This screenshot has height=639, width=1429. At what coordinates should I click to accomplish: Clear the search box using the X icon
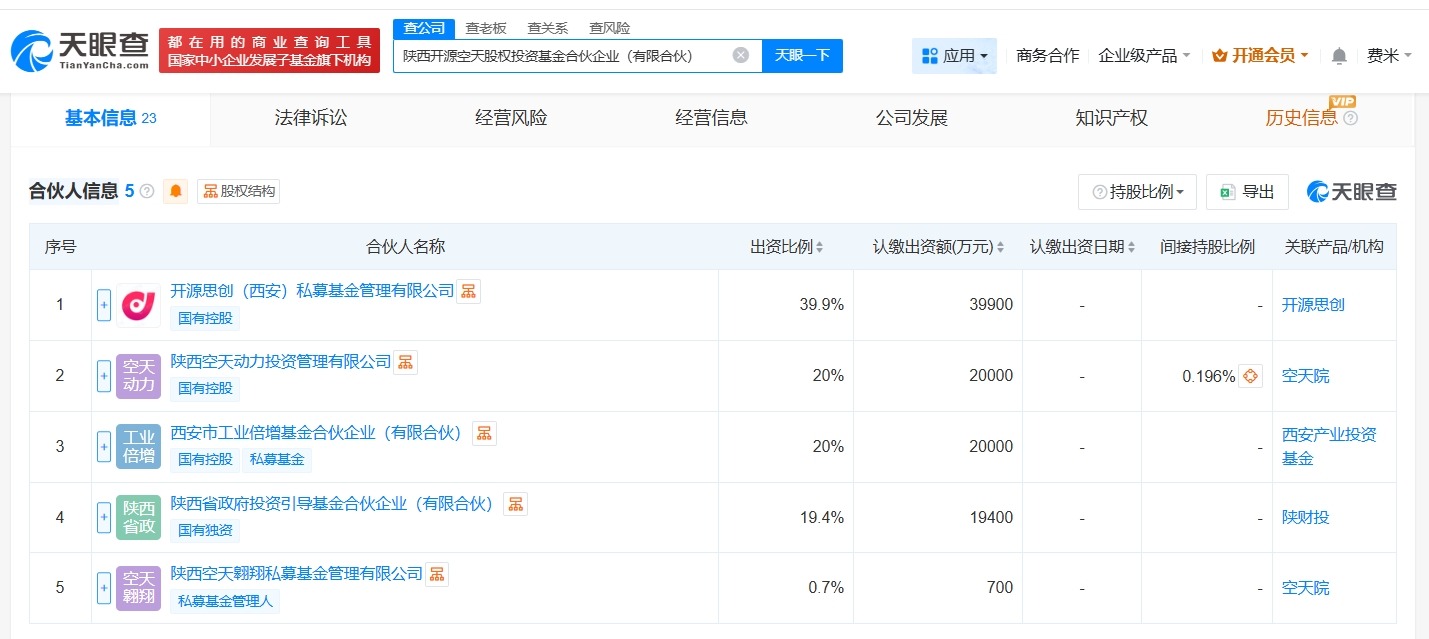740,56
